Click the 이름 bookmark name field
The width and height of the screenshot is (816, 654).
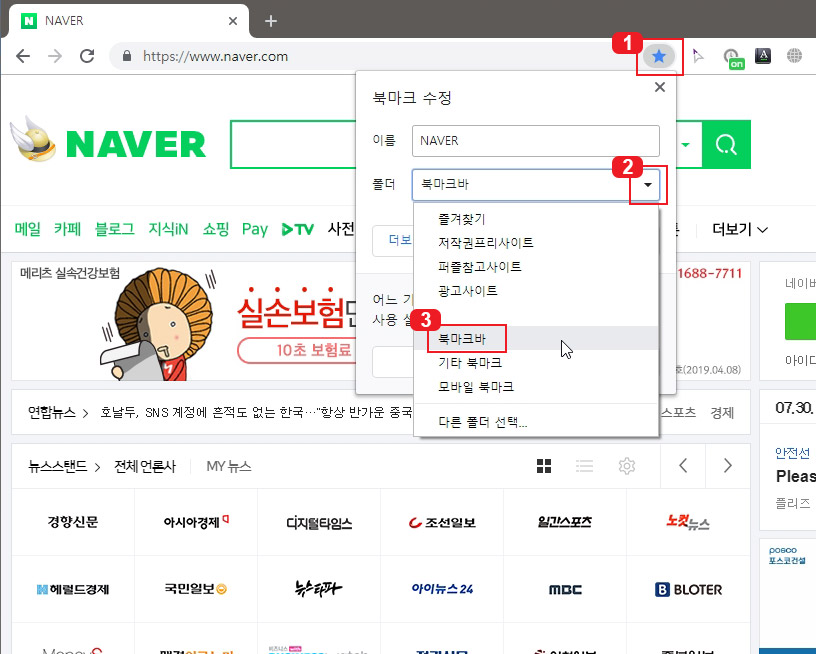536,140
